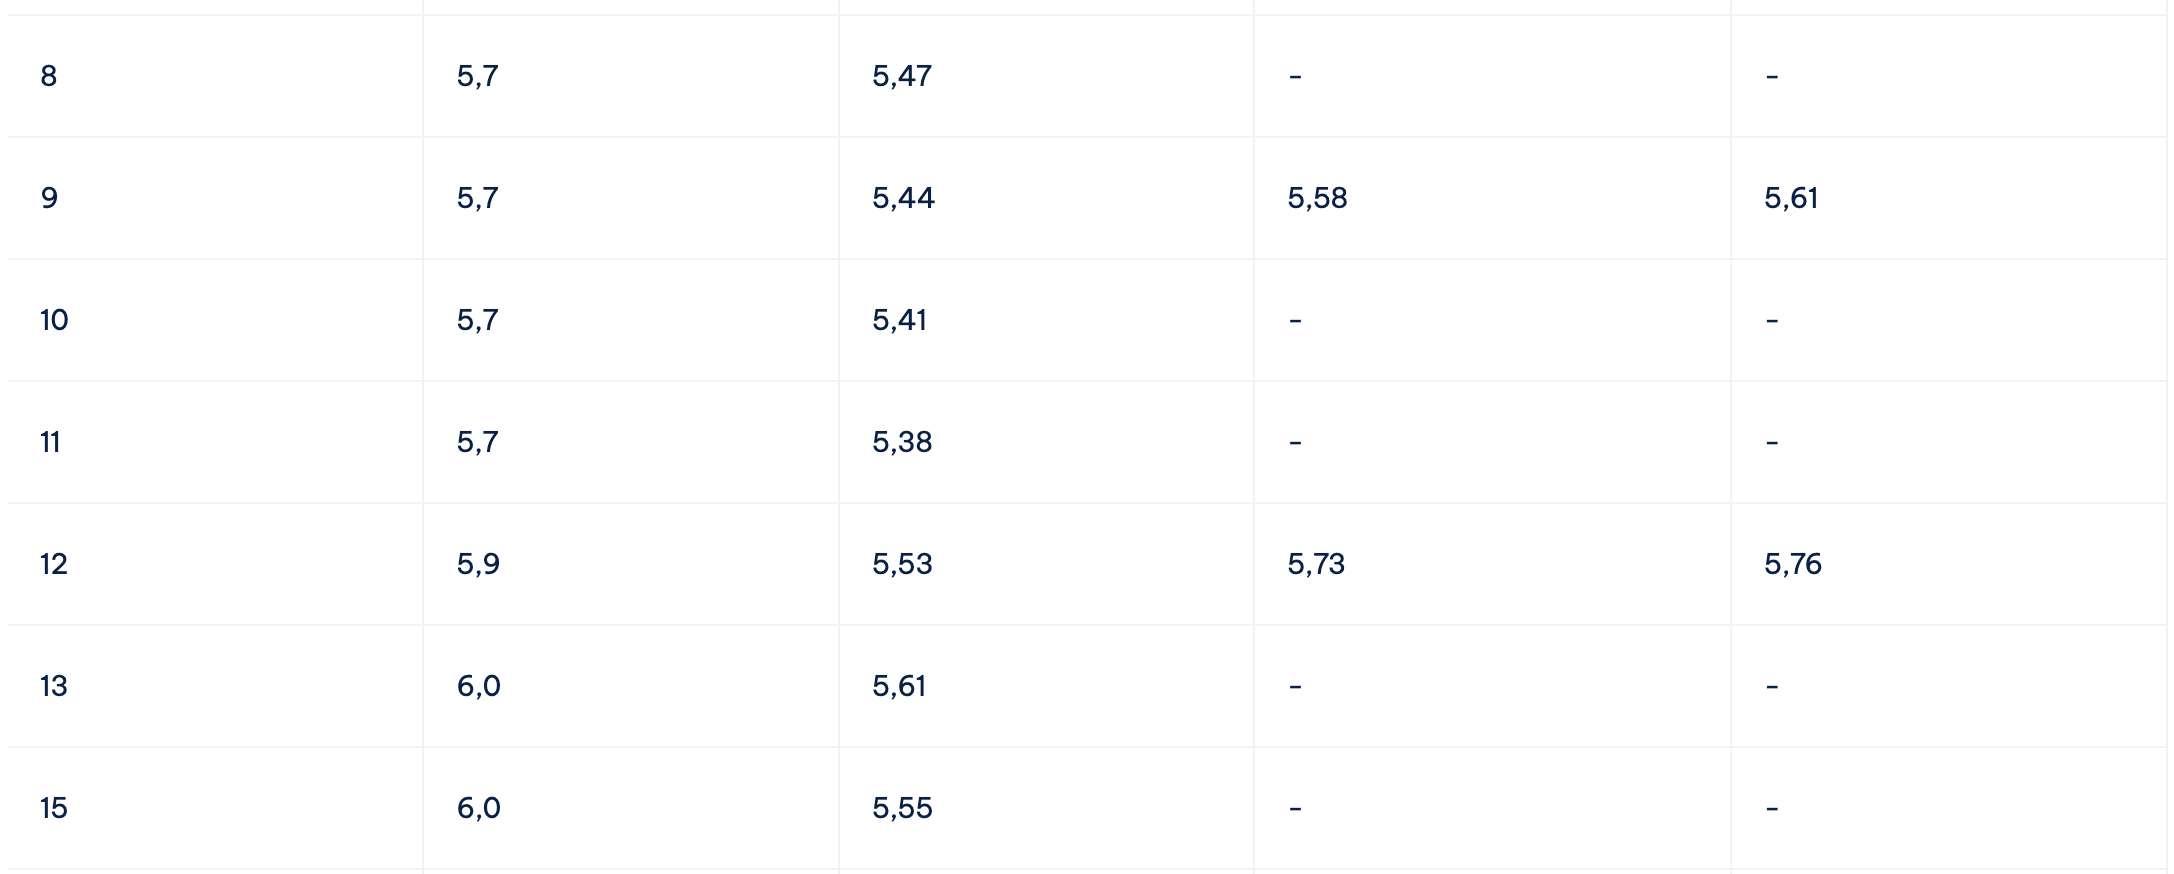Select the 5,44 cell in row 9
Image resolution: width=2174 pixels, height=874 pixels.
(1046, 198)
